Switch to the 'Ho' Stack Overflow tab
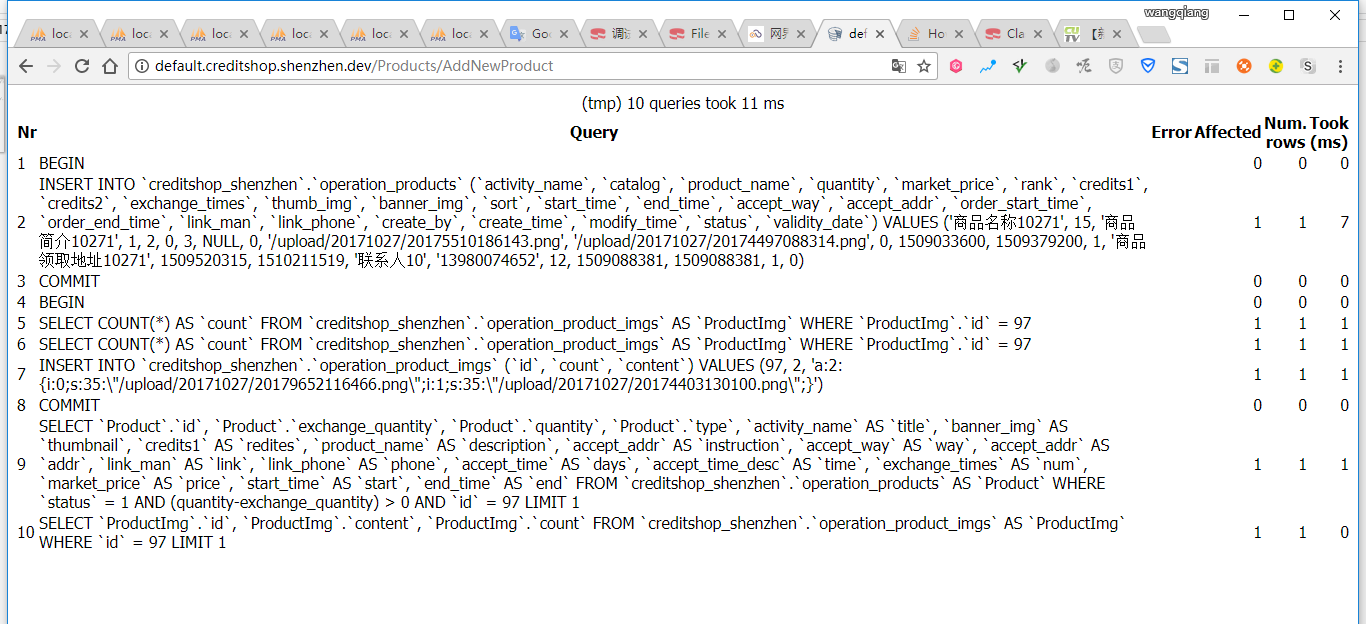Image resolution: width=1366 pixels, height=624 pixels. (x=936, y=33)
